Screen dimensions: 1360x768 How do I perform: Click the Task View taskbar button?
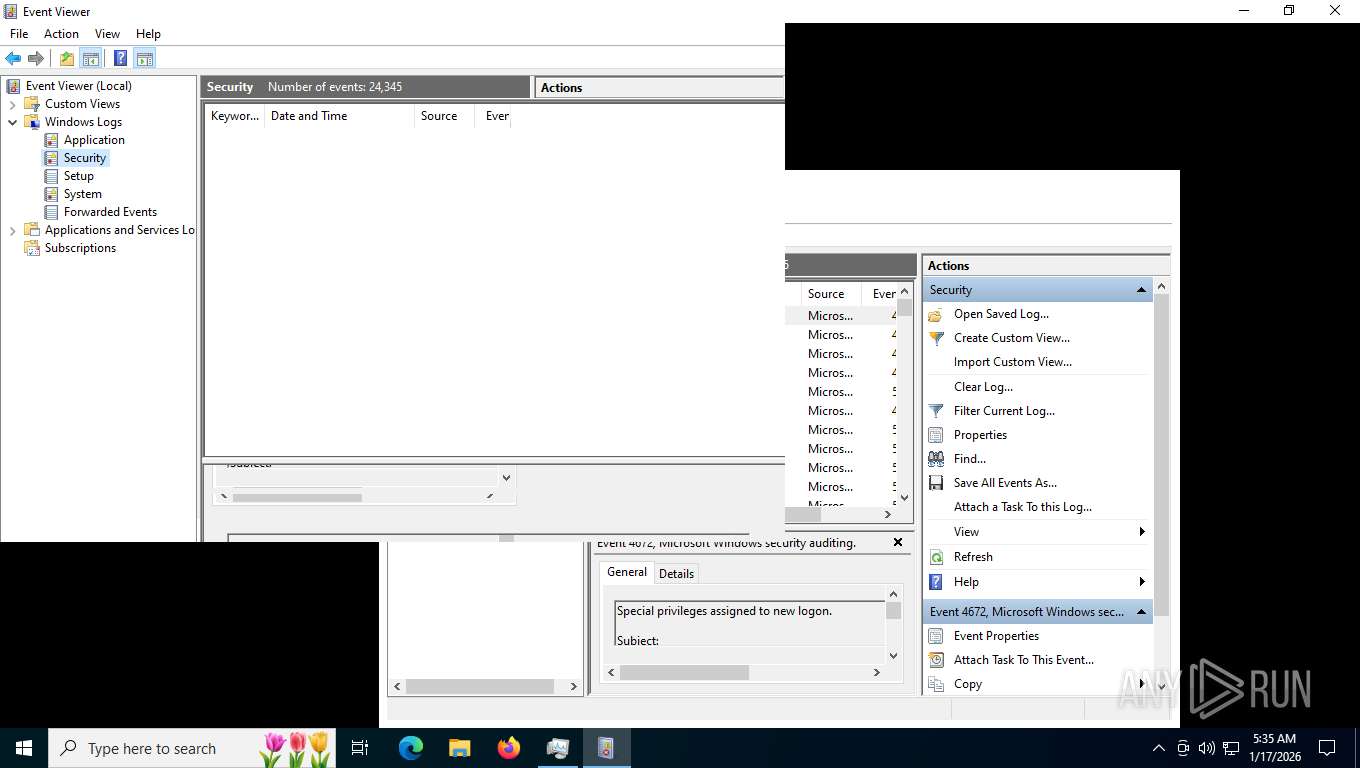click(x=360, y=748)
